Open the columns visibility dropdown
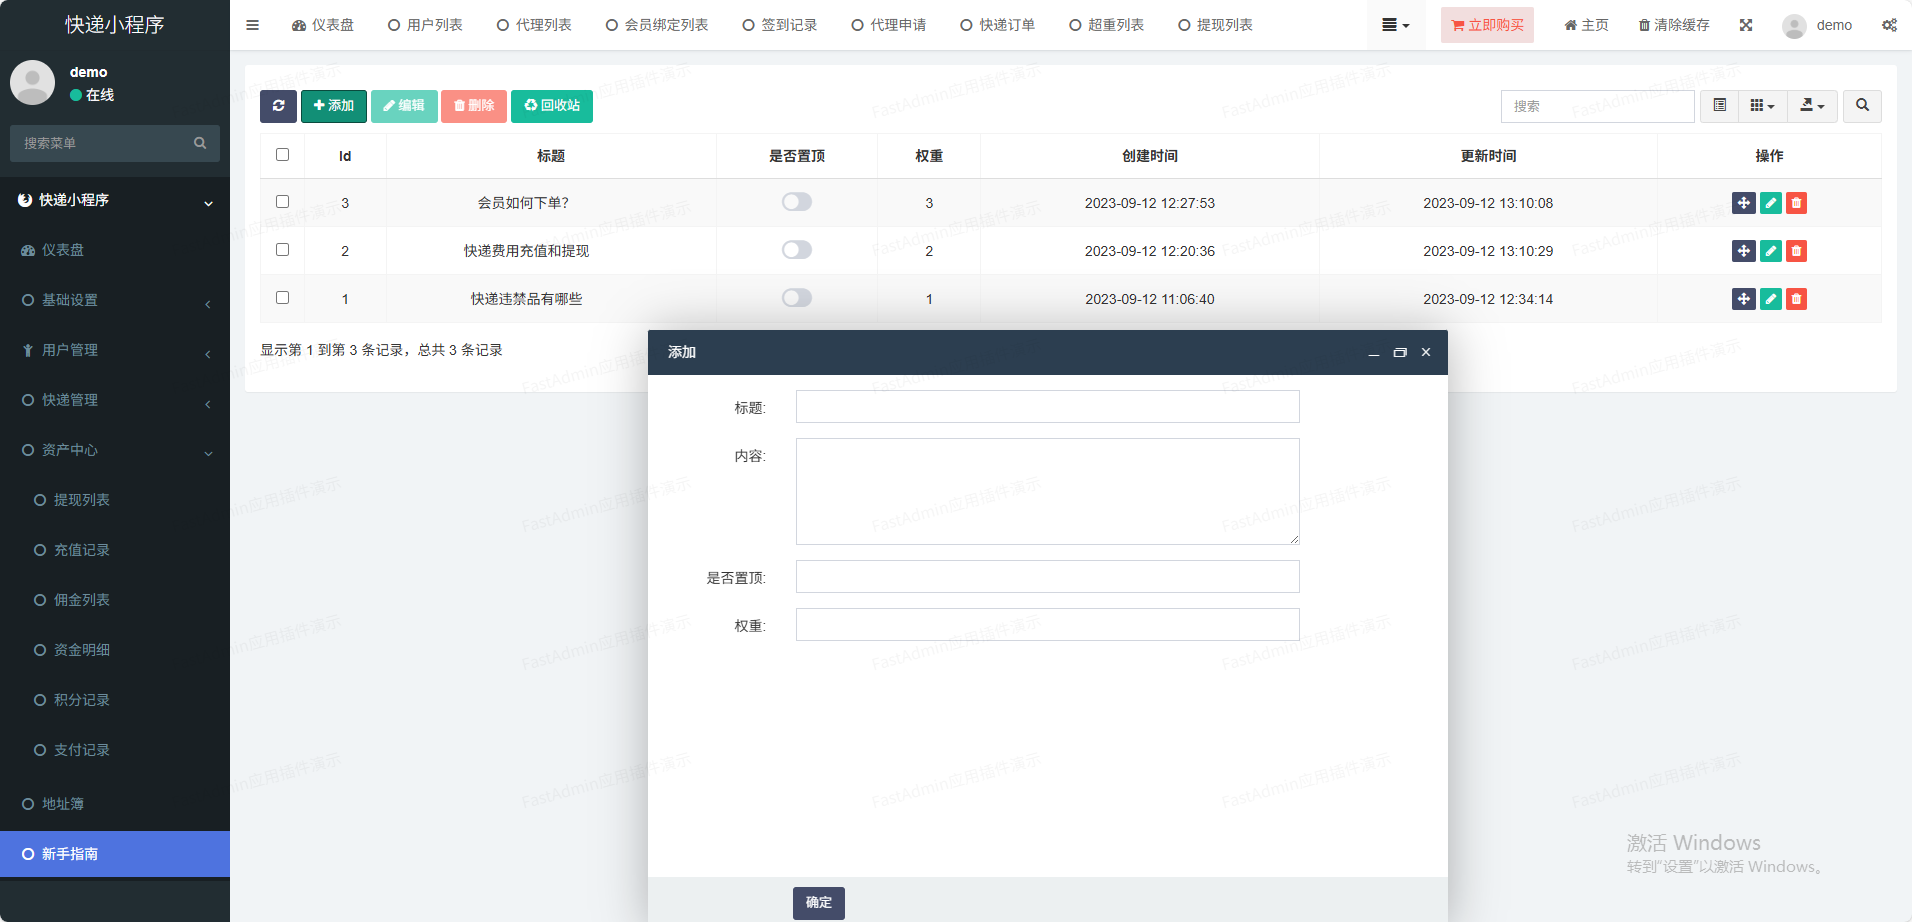 pyautogui.click(x=1762, y=106)
